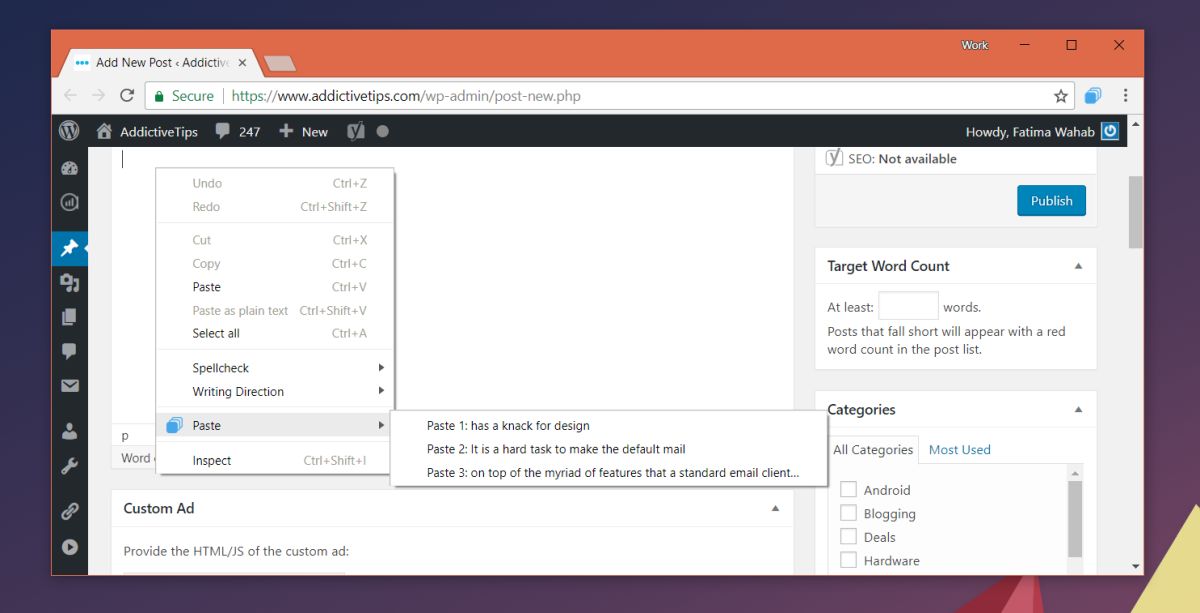Viewport: 1200px width, 613px height.
Task: Open the envelope mail icon in sidebar
Action: (69, 385)
